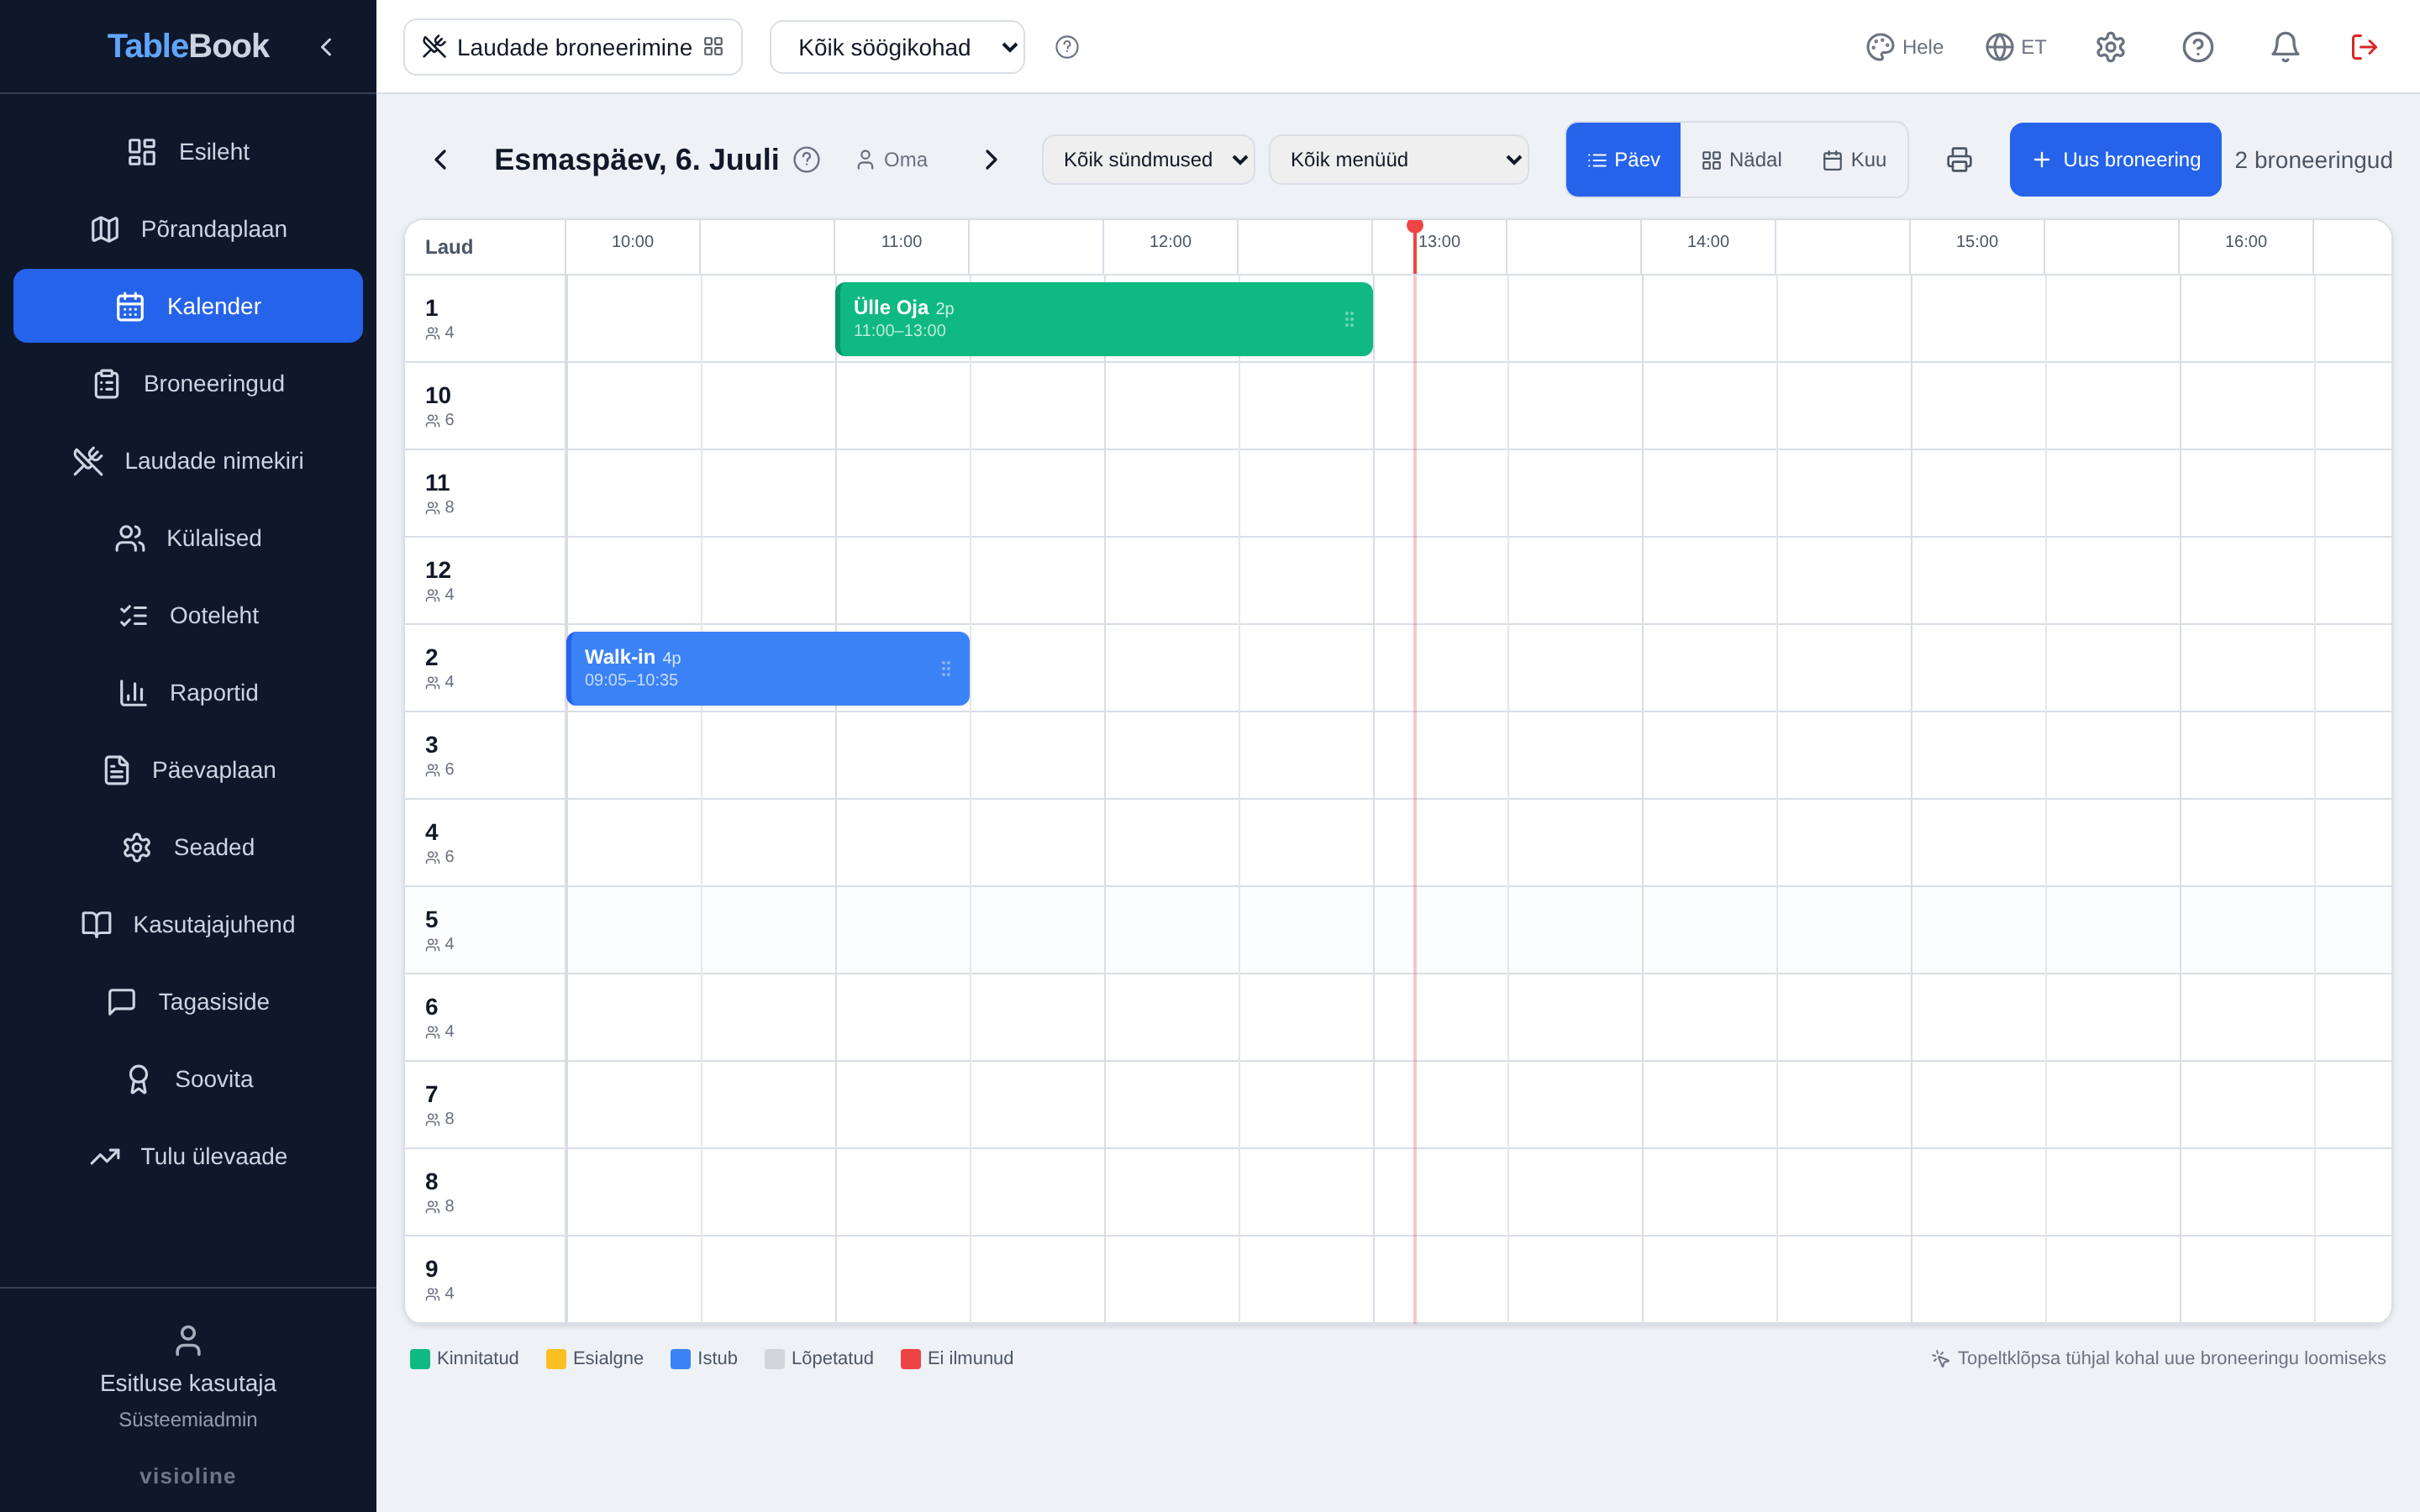Screen dimensions: 2420x1512
Task: Click help icon next to date title
Action: coord(806,160)
